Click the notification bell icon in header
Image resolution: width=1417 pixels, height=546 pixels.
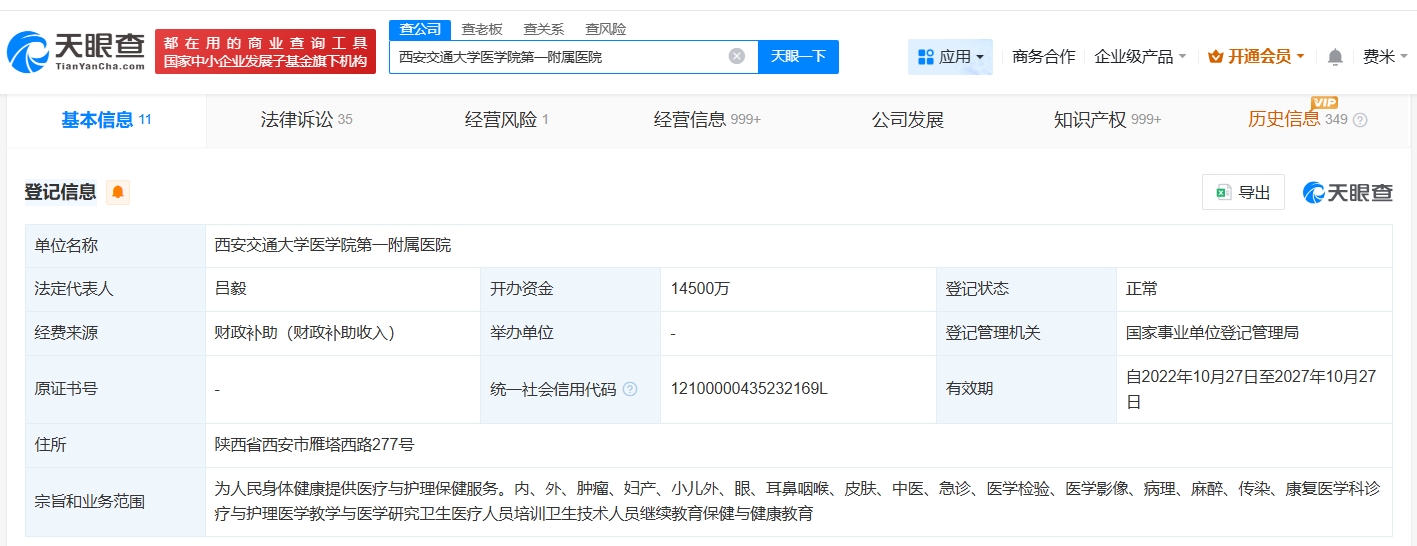click(x=1335, y=57)
